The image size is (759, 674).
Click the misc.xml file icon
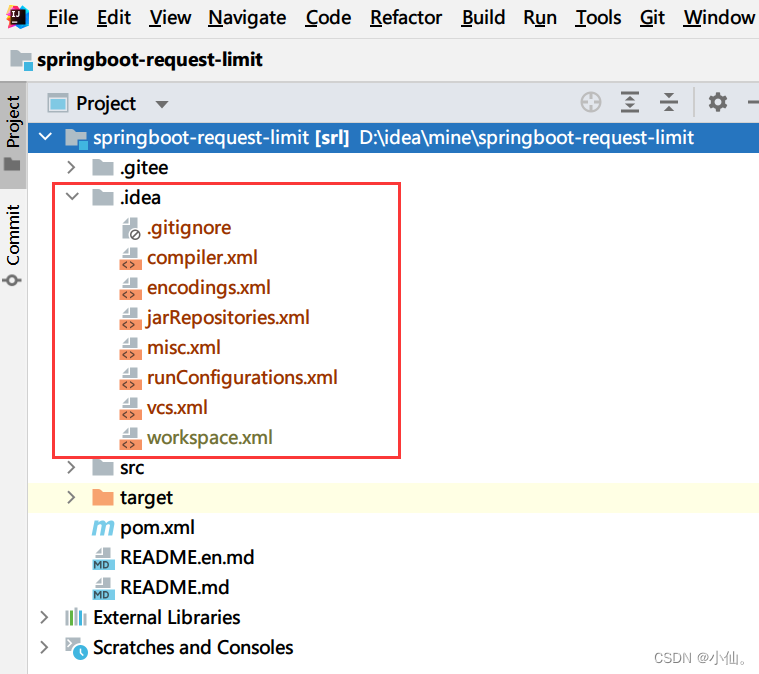tap(130, 348)
